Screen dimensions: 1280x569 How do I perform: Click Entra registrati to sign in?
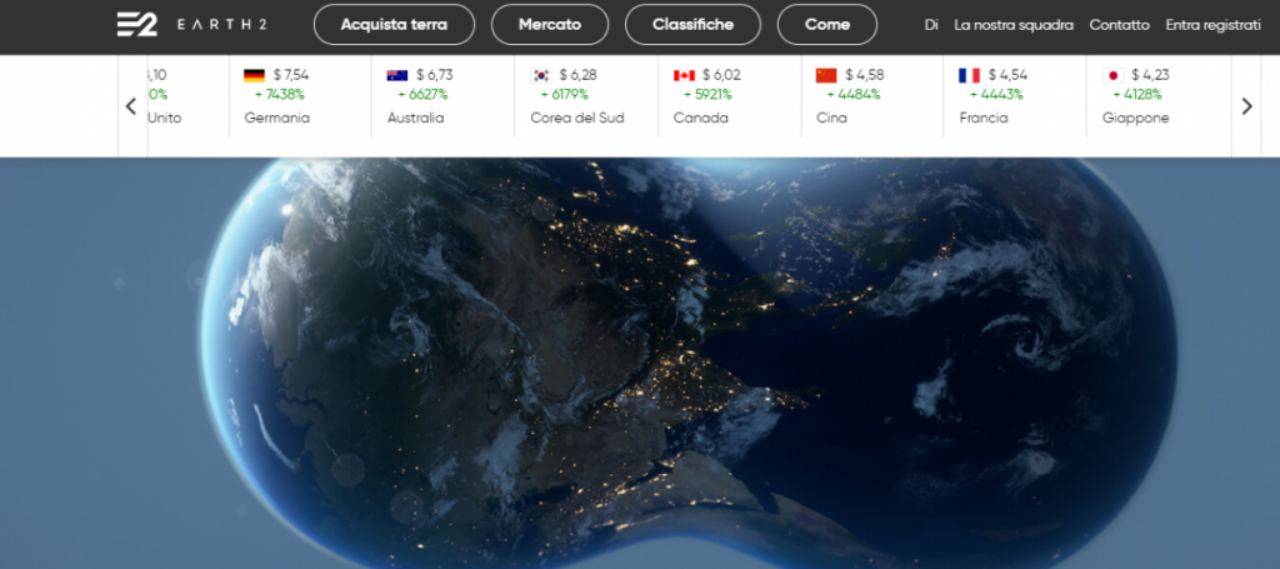(1212, 25)
